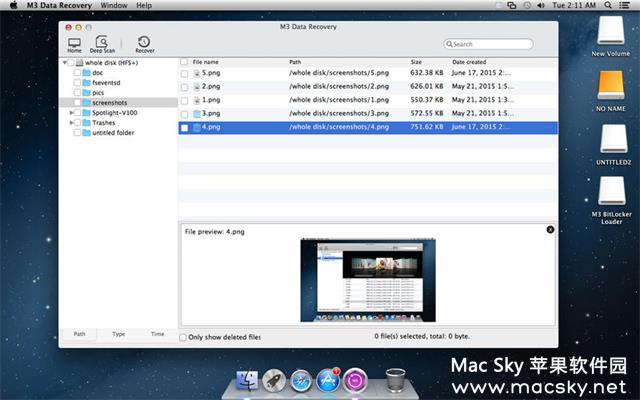This screenshot has height=400, width=640.
Task: Open the Window menu
Action: click(114, 5)
